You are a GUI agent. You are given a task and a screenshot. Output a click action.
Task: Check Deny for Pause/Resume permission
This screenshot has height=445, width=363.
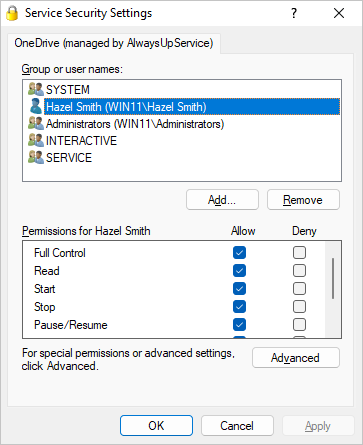pos(299,325)
